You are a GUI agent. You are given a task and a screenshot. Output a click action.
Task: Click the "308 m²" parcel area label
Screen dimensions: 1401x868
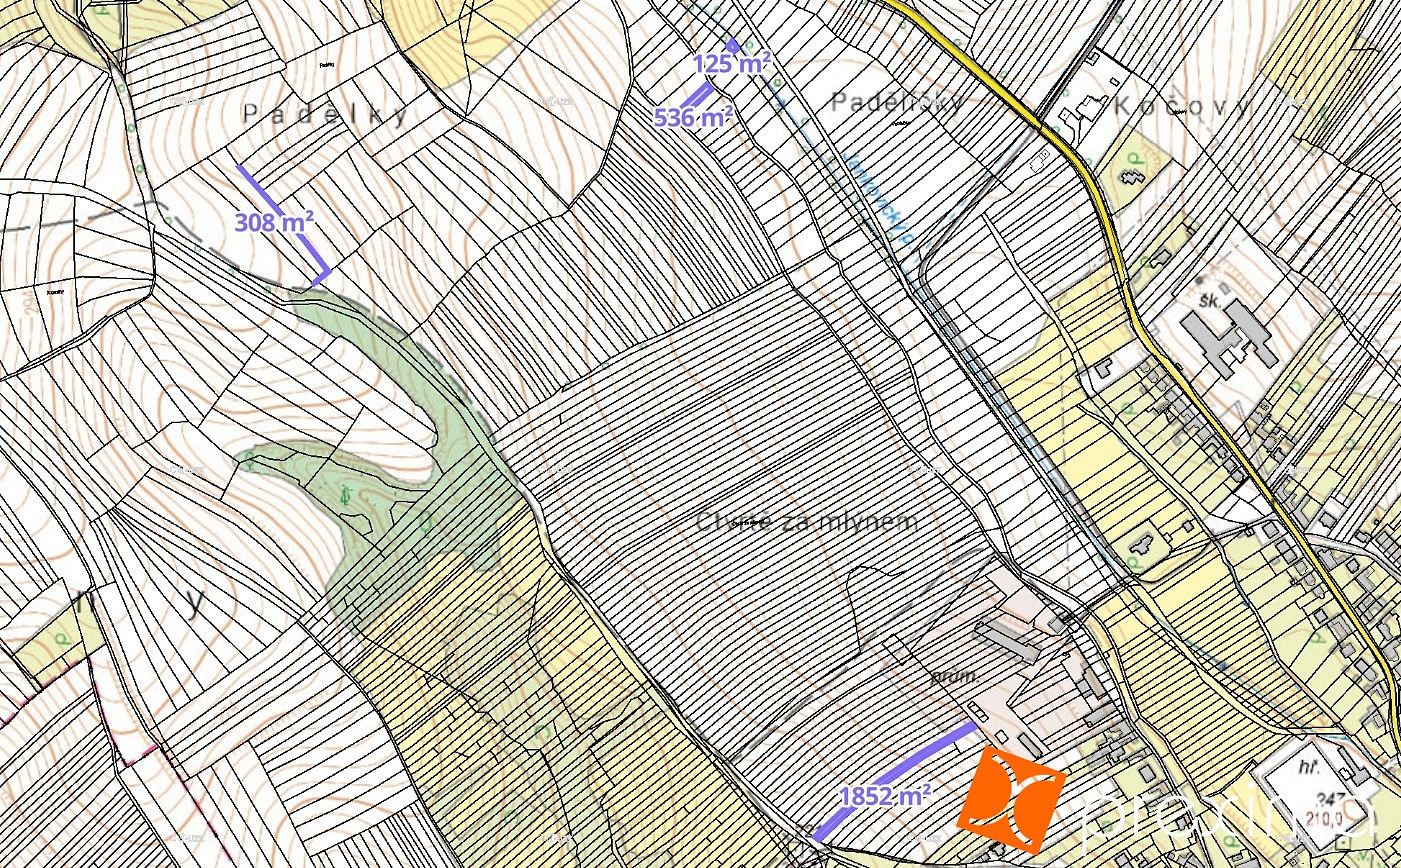tap(274, 222)
